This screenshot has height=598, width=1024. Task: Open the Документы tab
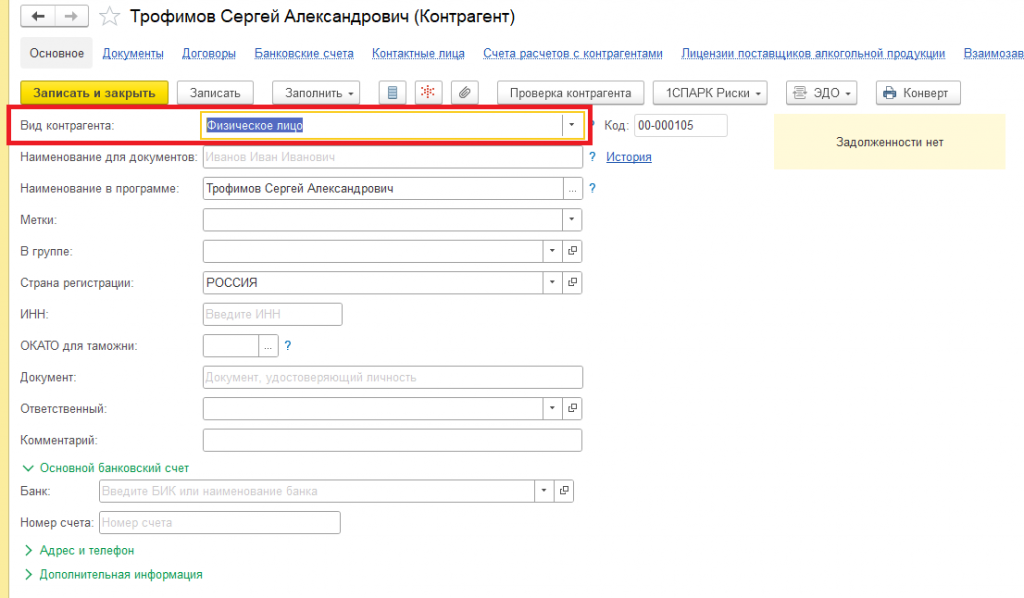[x=133, y=54]
